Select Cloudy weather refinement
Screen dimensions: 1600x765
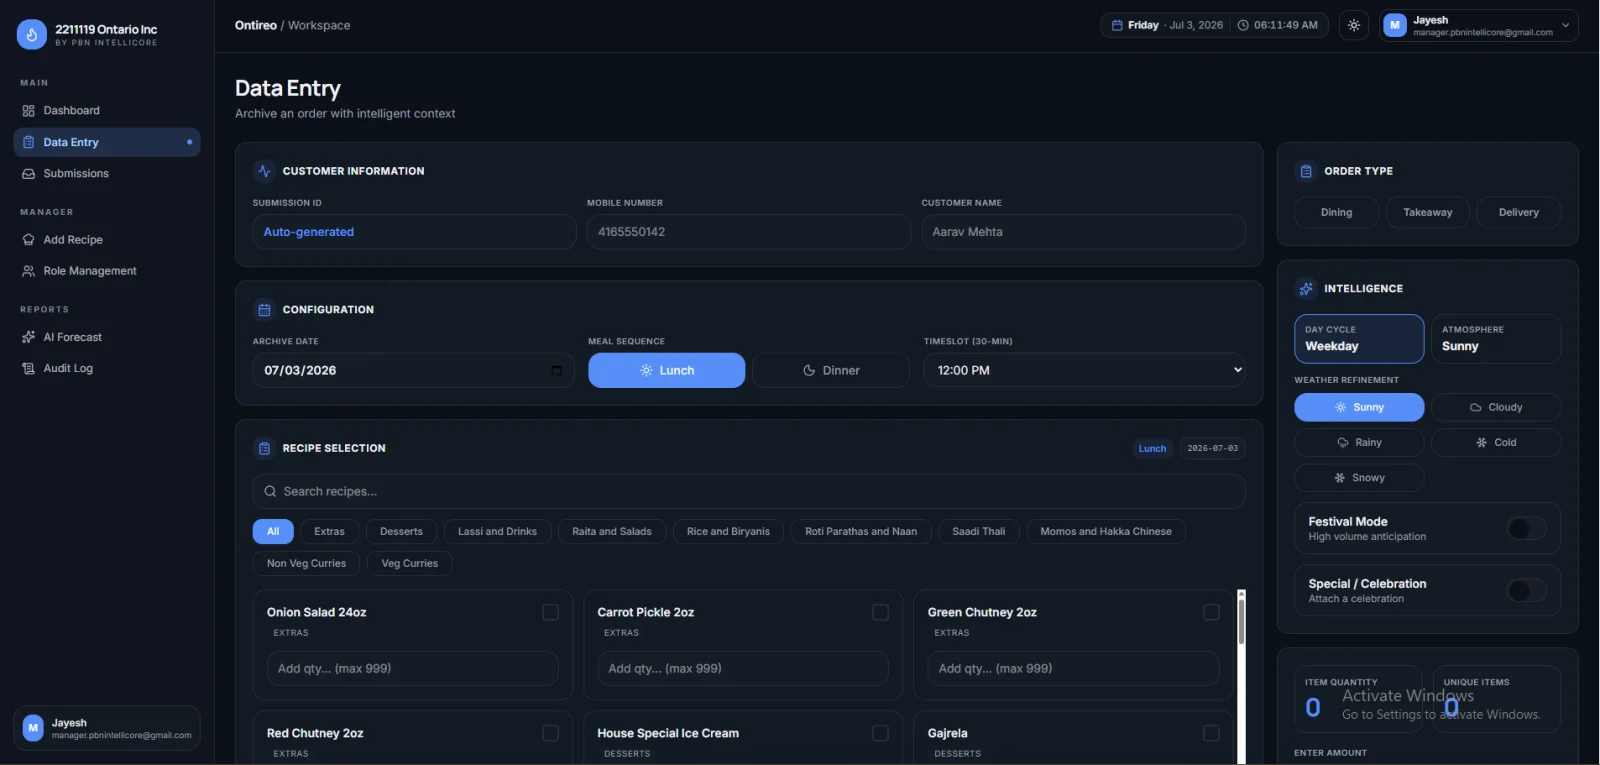pyautogui.click(x=1496, y=407)
